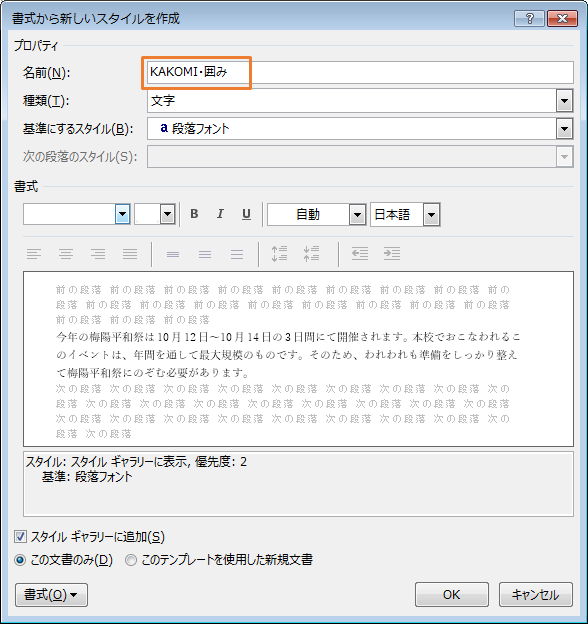Click the キャンセル button
The image size is (588, 624).
pos(536,595)
